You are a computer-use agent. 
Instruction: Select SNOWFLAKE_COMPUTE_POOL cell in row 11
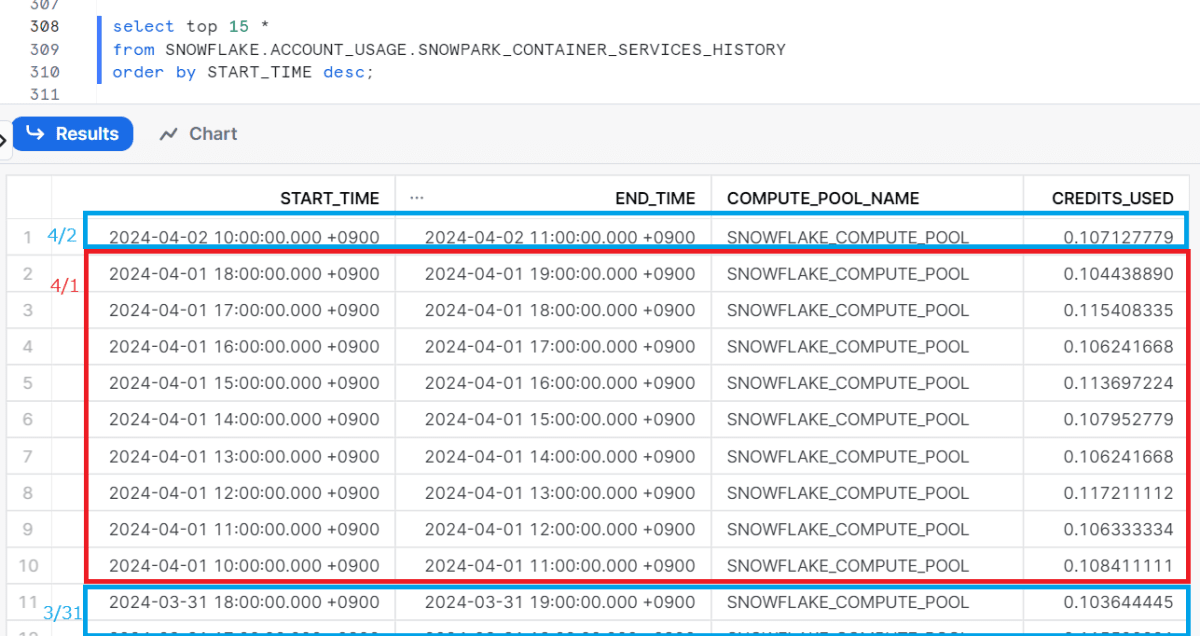[848, 602]
